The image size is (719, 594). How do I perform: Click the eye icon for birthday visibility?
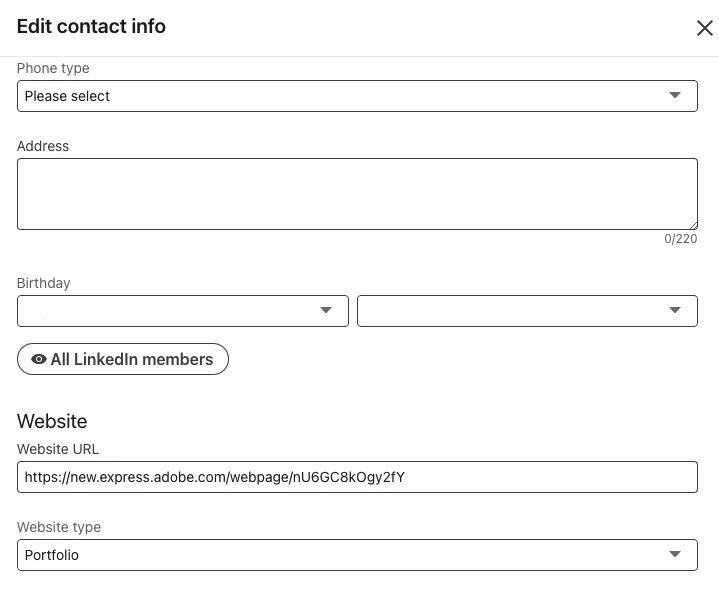39,359
